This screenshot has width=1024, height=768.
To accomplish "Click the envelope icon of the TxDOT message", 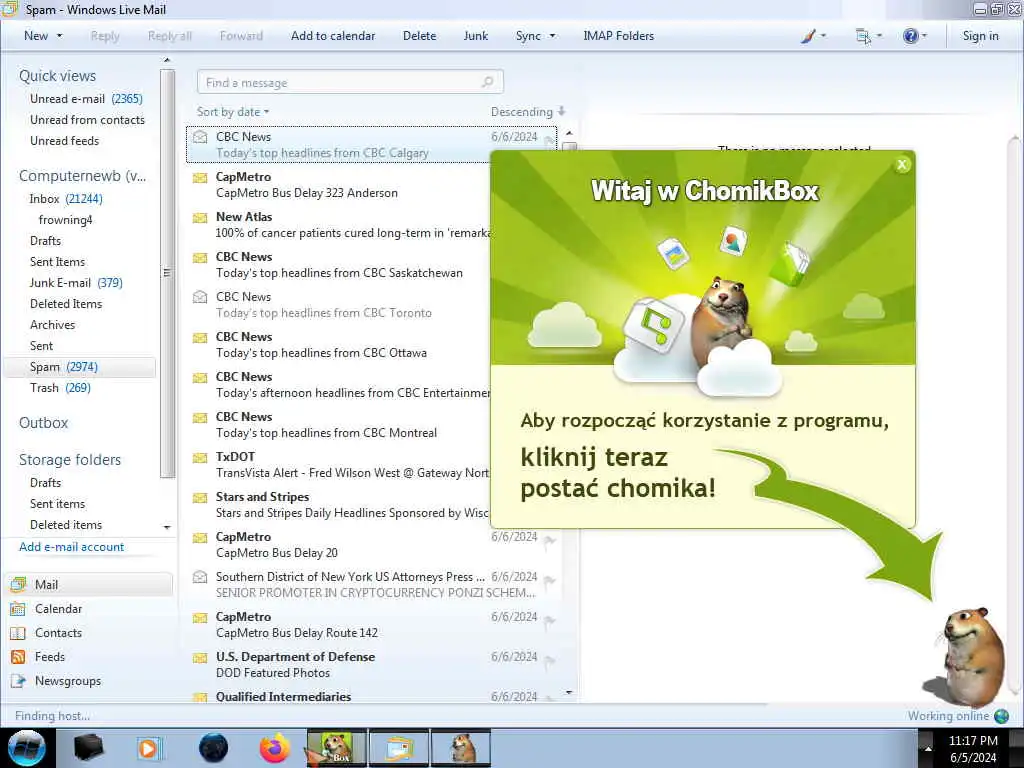I will click(x=200, y=457).
